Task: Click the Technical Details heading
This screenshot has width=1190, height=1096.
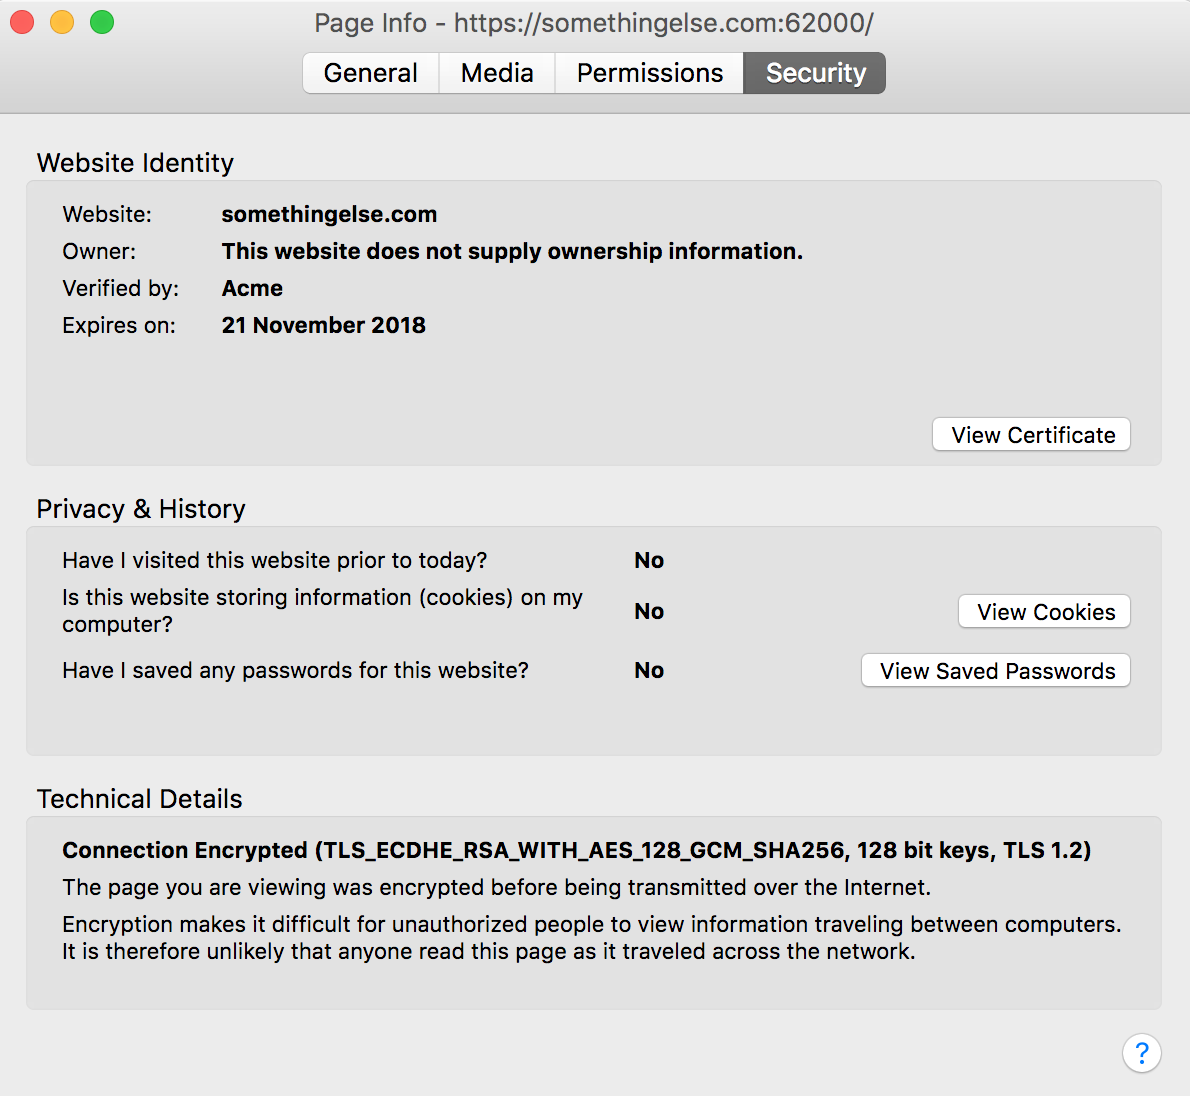Action: pos(139,799)
